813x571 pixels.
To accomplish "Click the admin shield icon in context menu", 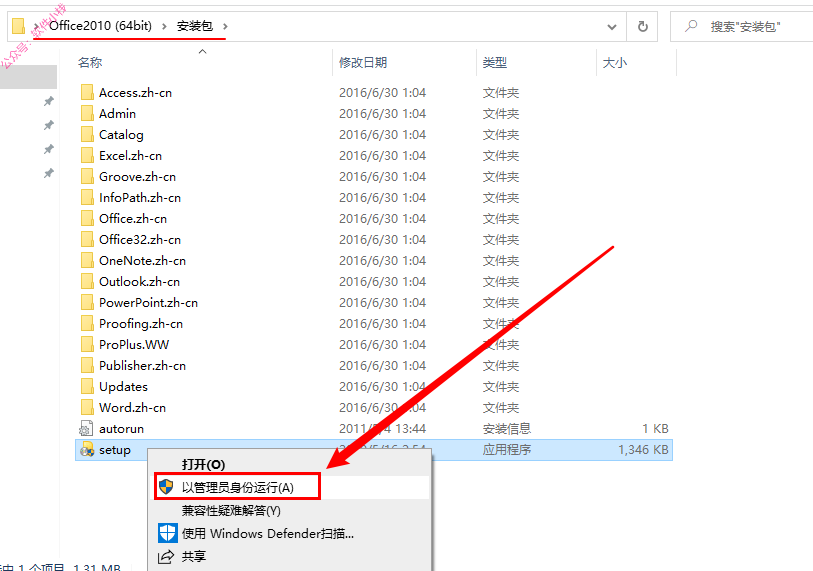I will pos(166,487).
